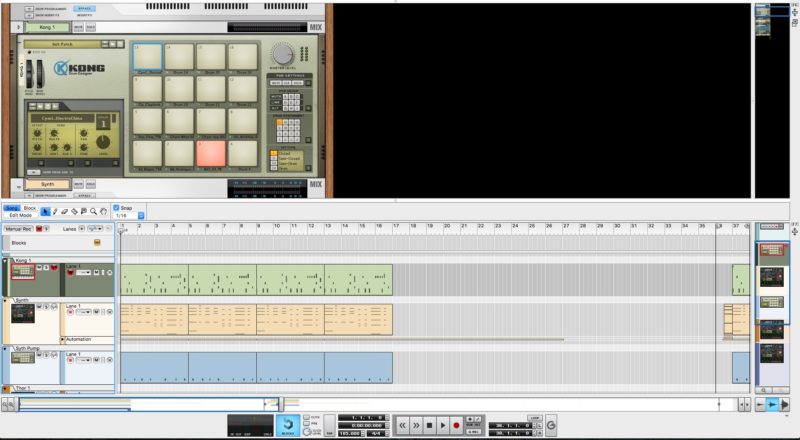
Task: Toggle Edit Mode
Action: tap(20, 215)
